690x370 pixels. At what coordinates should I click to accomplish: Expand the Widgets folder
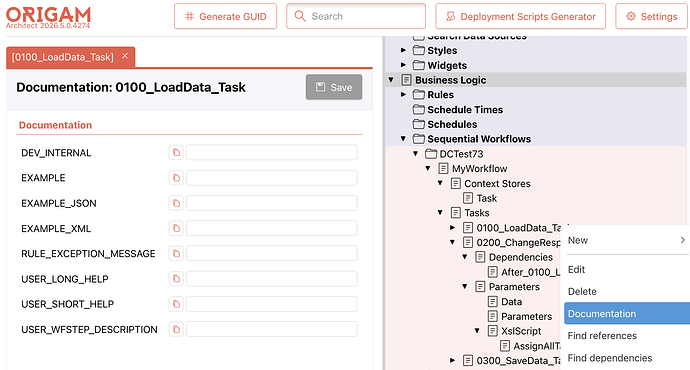point(403,65)
